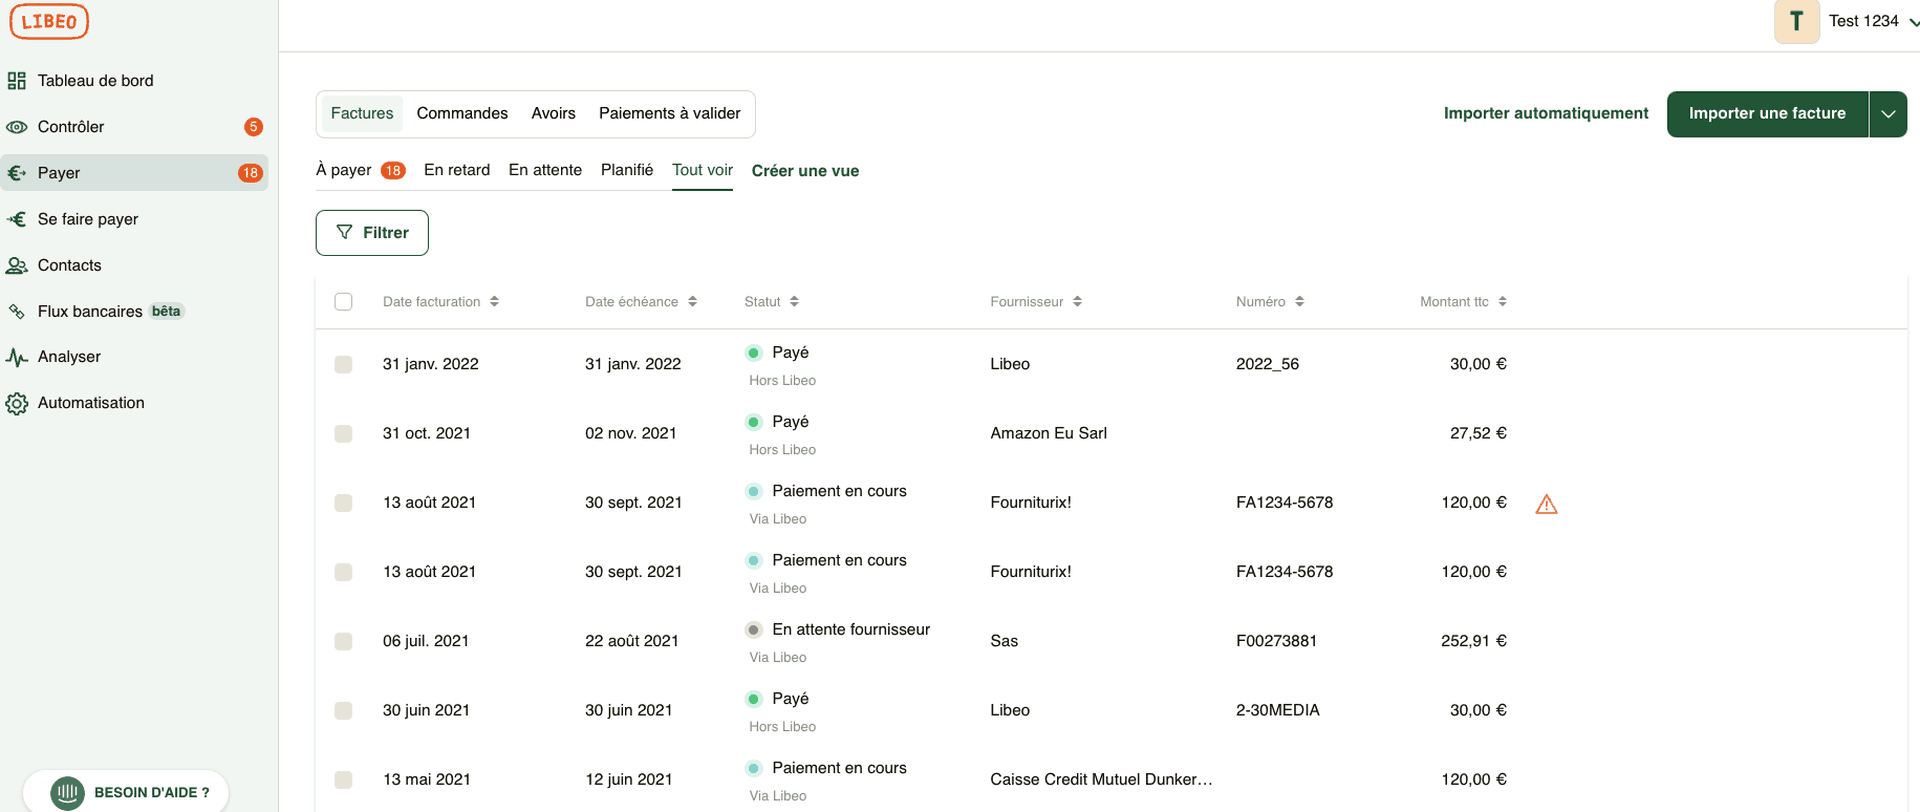Image resolution: width=1920 pixels, height=812 pixels.
Task: Select the À payer view
Action: 360,170
